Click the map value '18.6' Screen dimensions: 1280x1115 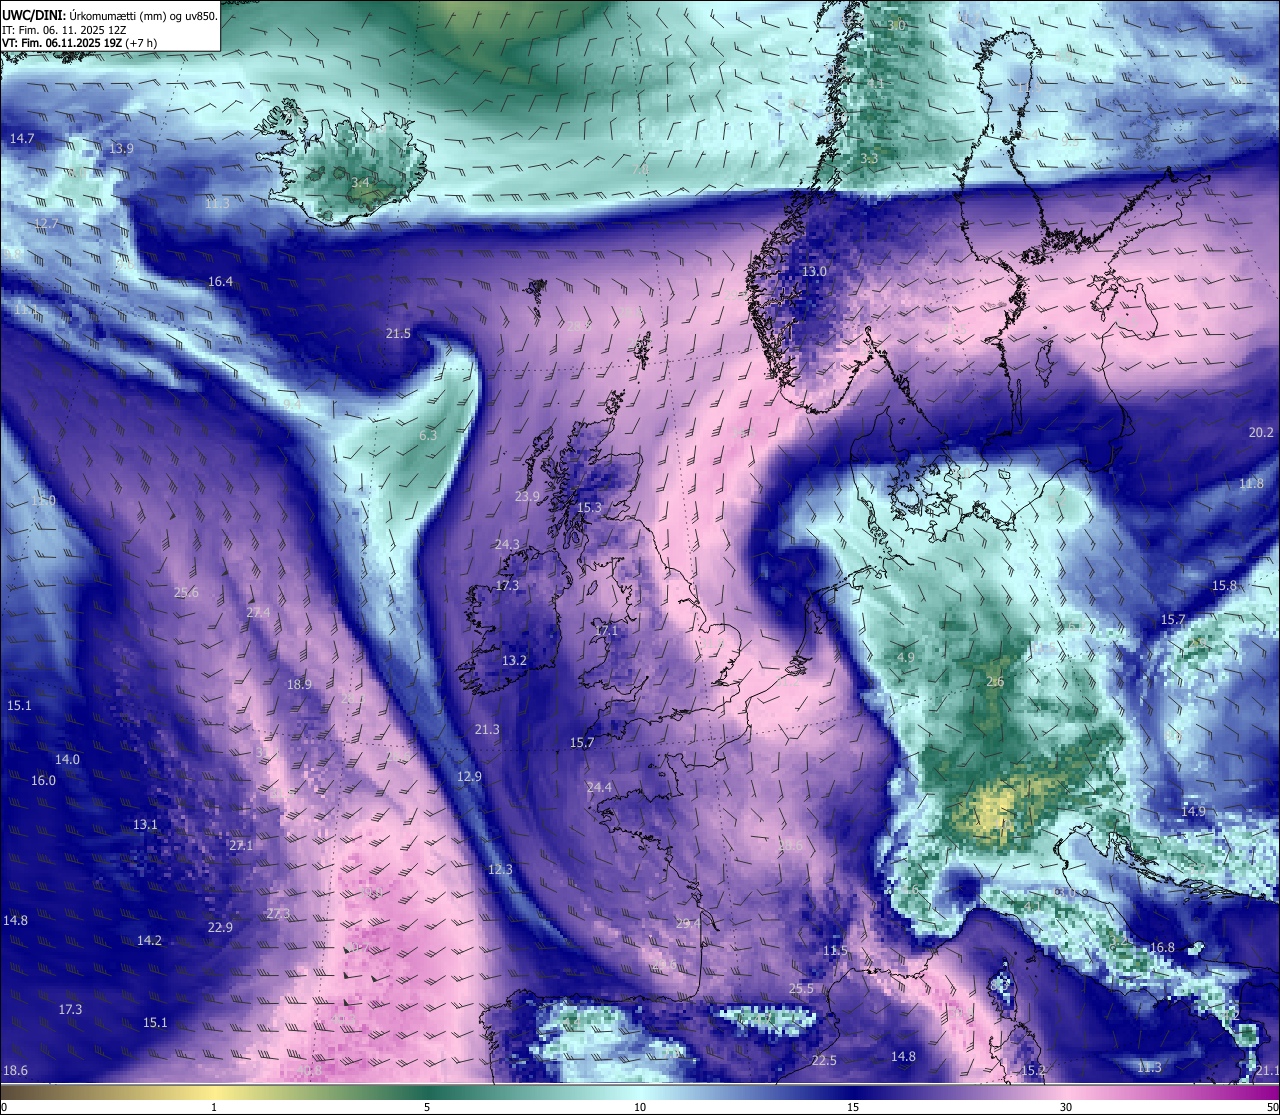pos(15,1071)
